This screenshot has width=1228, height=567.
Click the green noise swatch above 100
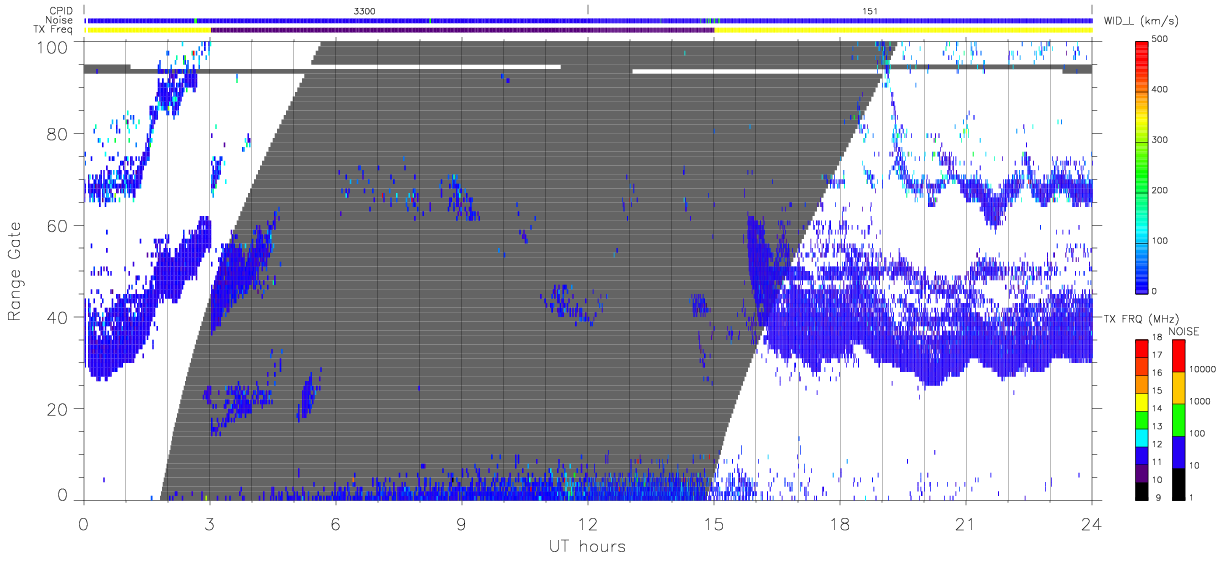(1178, 420)
